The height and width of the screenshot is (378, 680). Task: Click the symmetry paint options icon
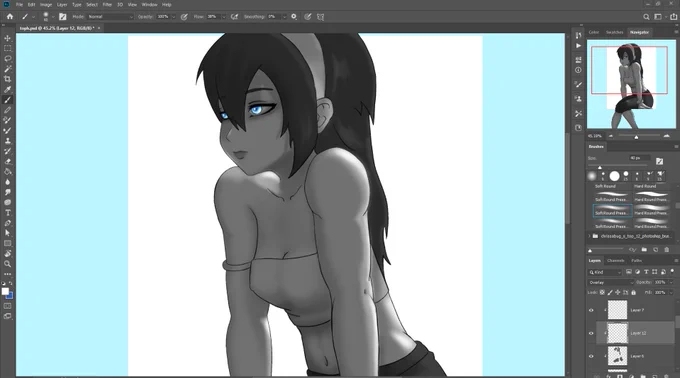click(320, 16)
